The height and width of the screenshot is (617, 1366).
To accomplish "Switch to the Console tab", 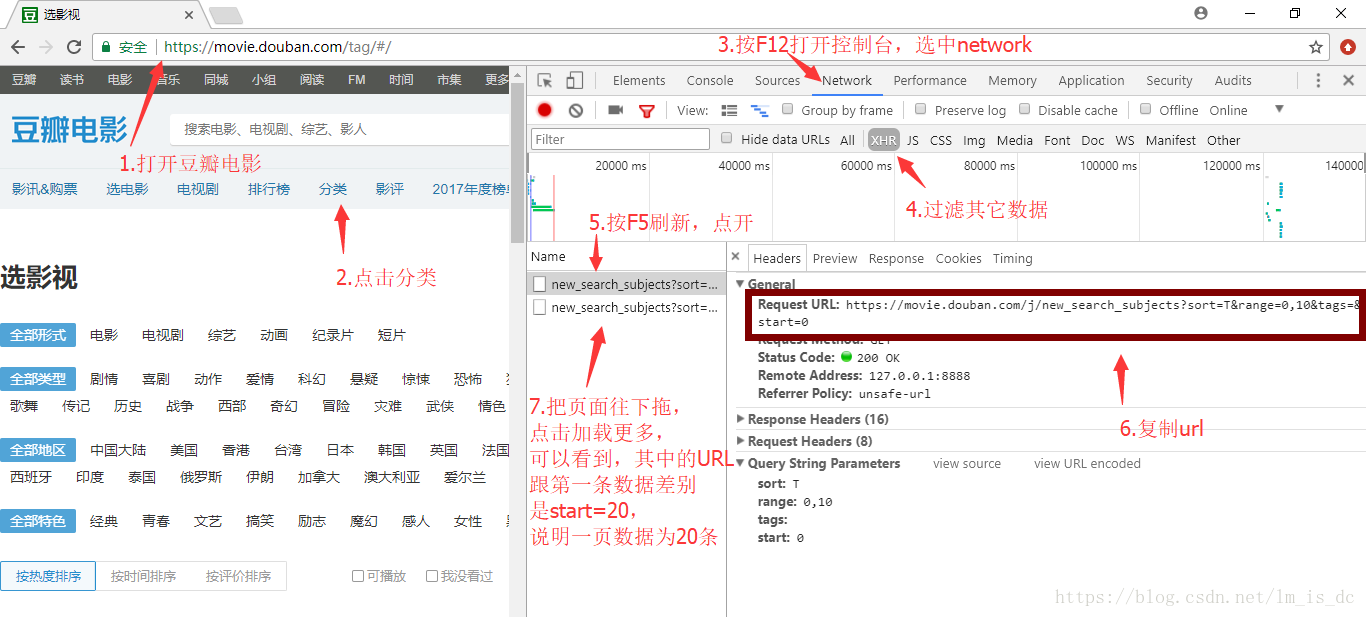I will pyautogui.click(x=710, y=80).
